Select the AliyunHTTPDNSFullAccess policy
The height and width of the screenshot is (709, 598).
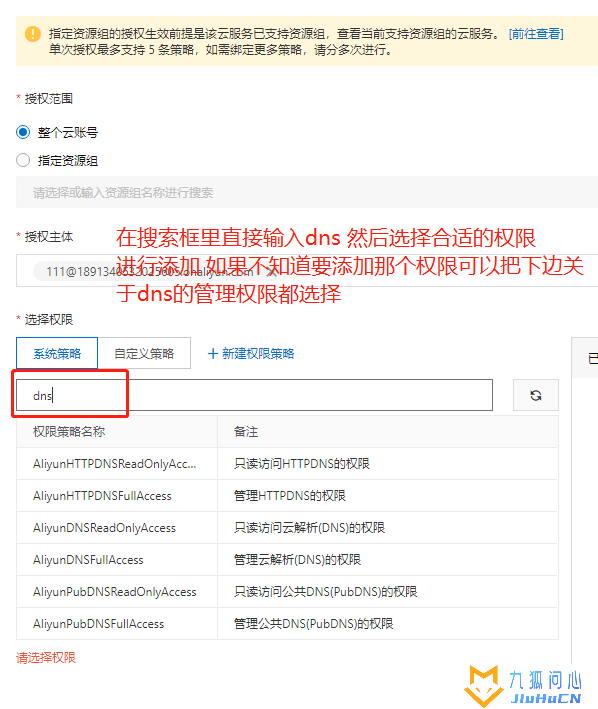point(102,496)
